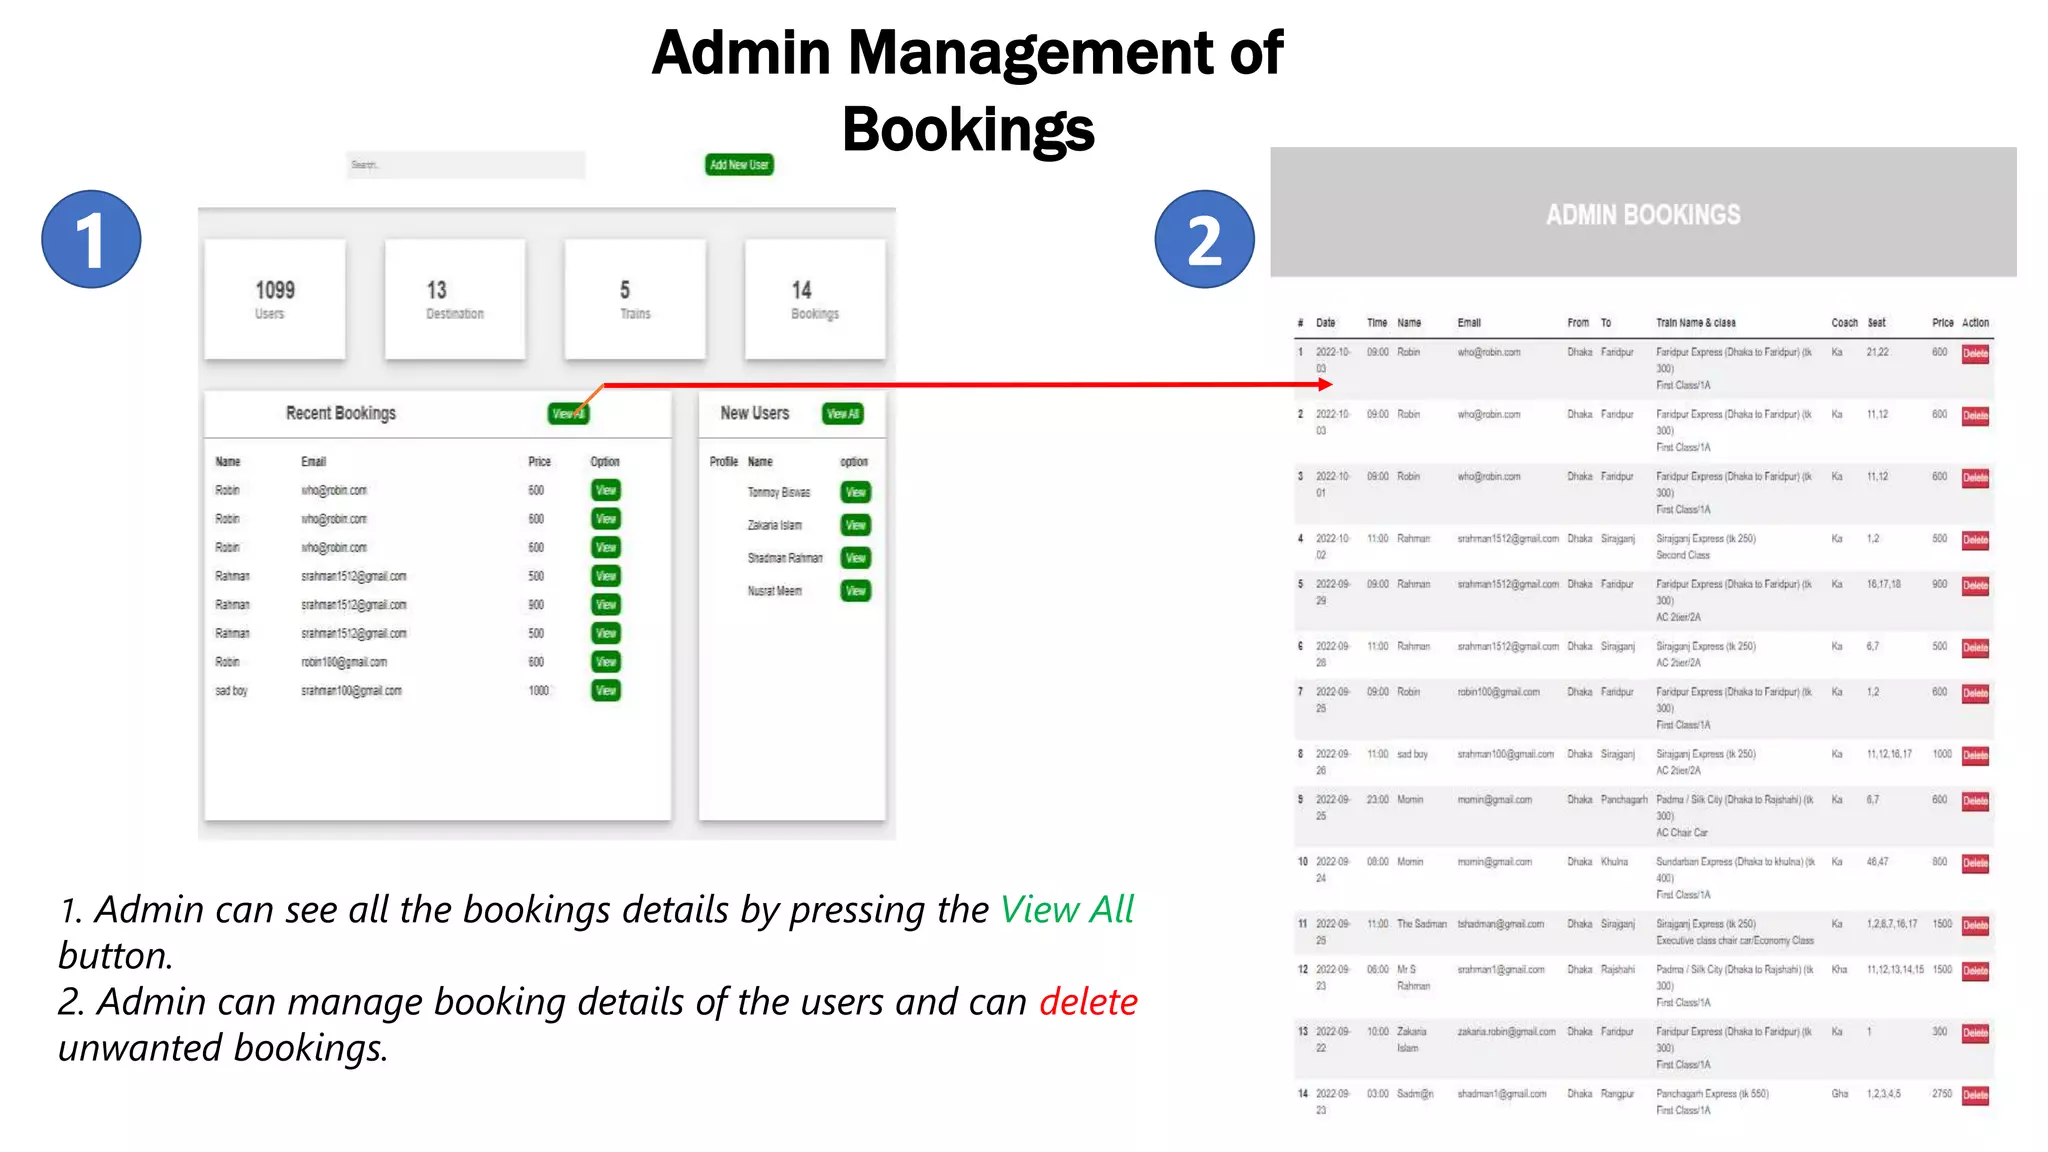View the Rahman booking priced 900
The width and height of the screenshot is (2048, 1152).
pyautogui.click(x=606, y=605)
